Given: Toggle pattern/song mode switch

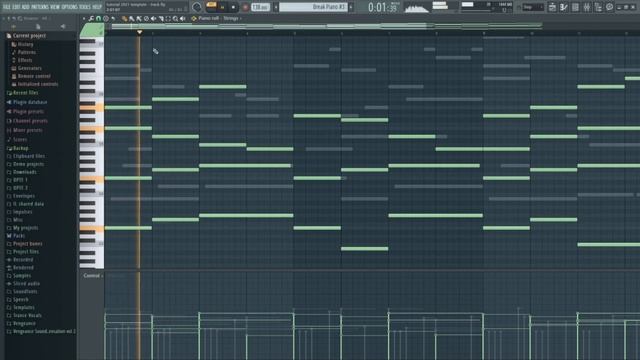Looking at the screenshot, I should tap(211, 5).
